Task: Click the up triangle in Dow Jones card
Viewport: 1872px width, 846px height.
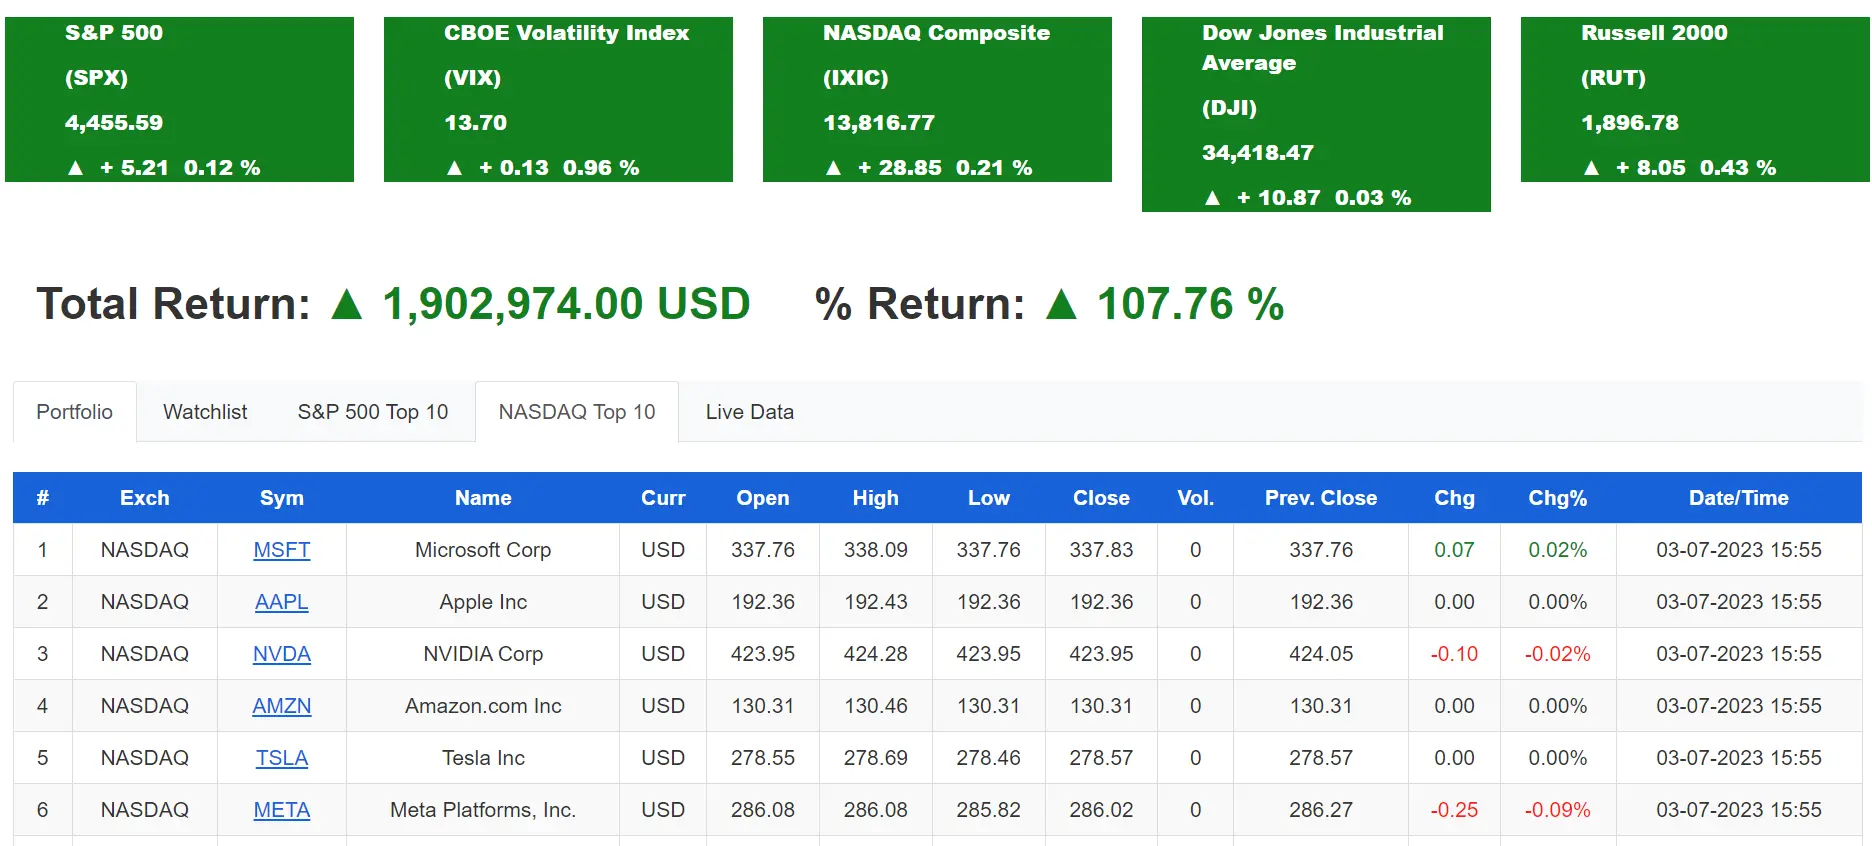Action: tap(1212, 198)
